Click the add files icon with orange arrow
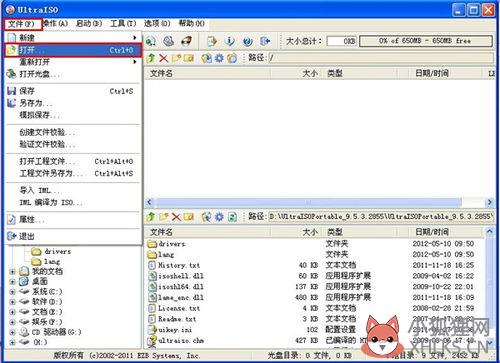 pyautogui.click(x=212, y=41)
